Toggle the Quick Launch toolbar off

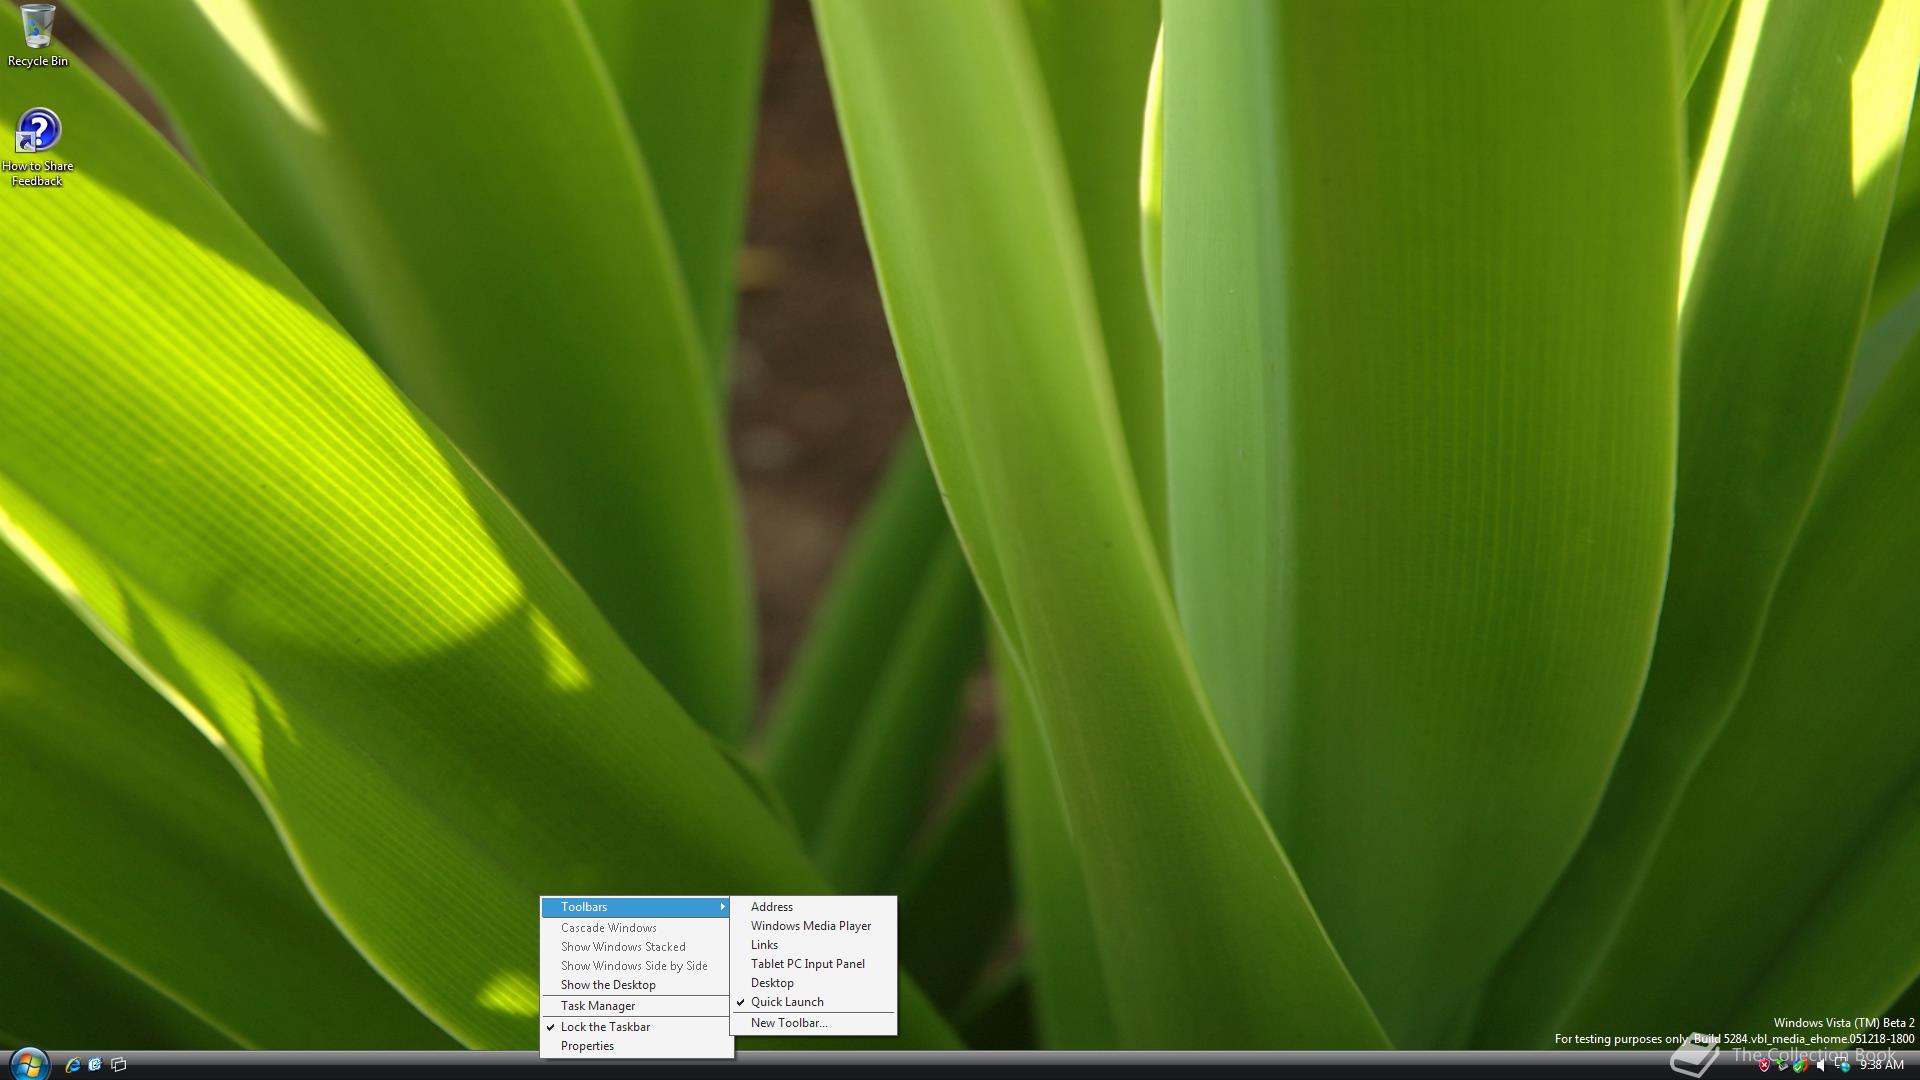point(787,1002)
